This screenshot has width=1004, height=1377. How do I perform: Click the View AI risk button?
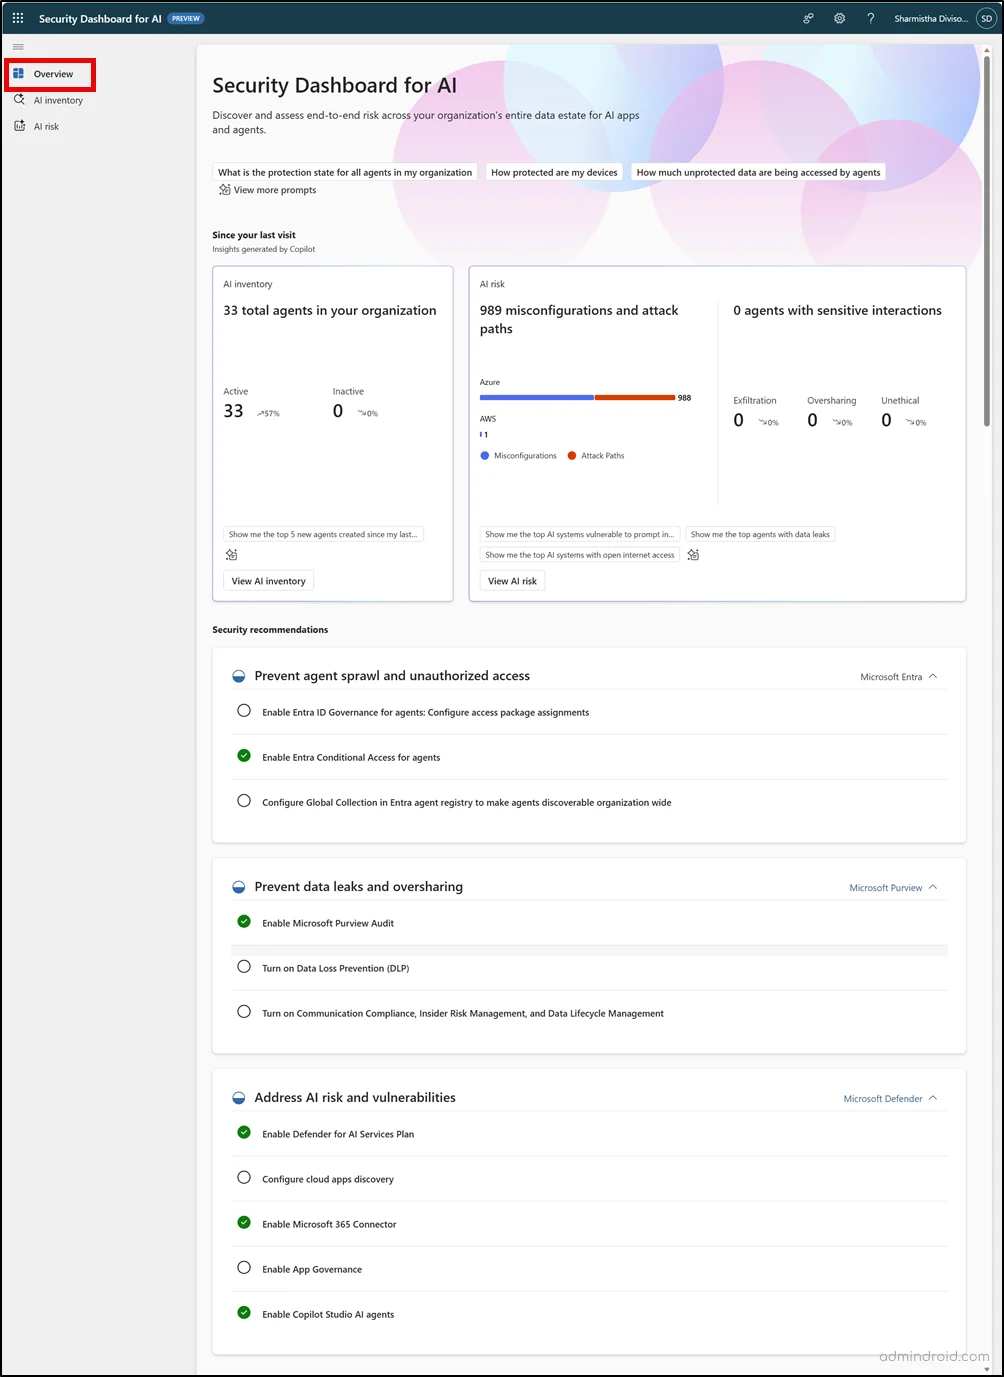click(x=512, y=580)
